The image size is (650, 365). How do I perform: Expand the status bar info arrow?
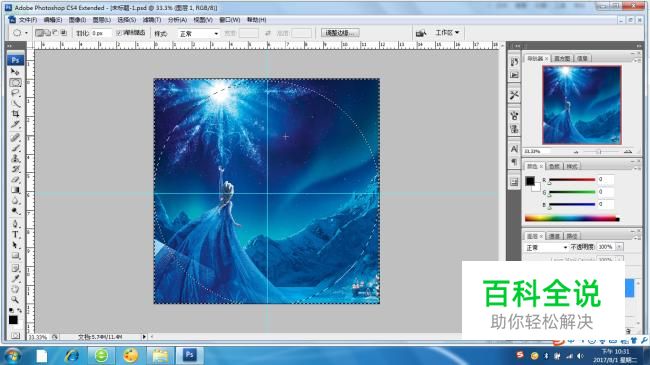pyautogui.click(x=144, y=337)
